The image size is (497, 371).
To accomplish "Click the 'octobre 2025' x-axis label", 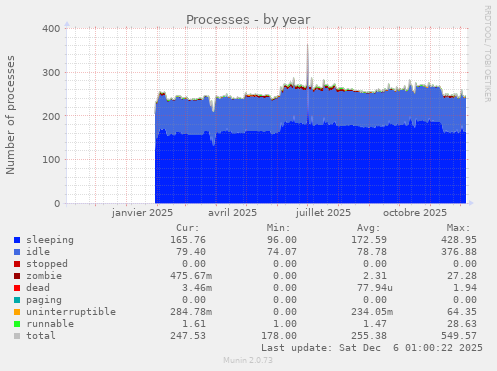I will (x=415, y=213).
